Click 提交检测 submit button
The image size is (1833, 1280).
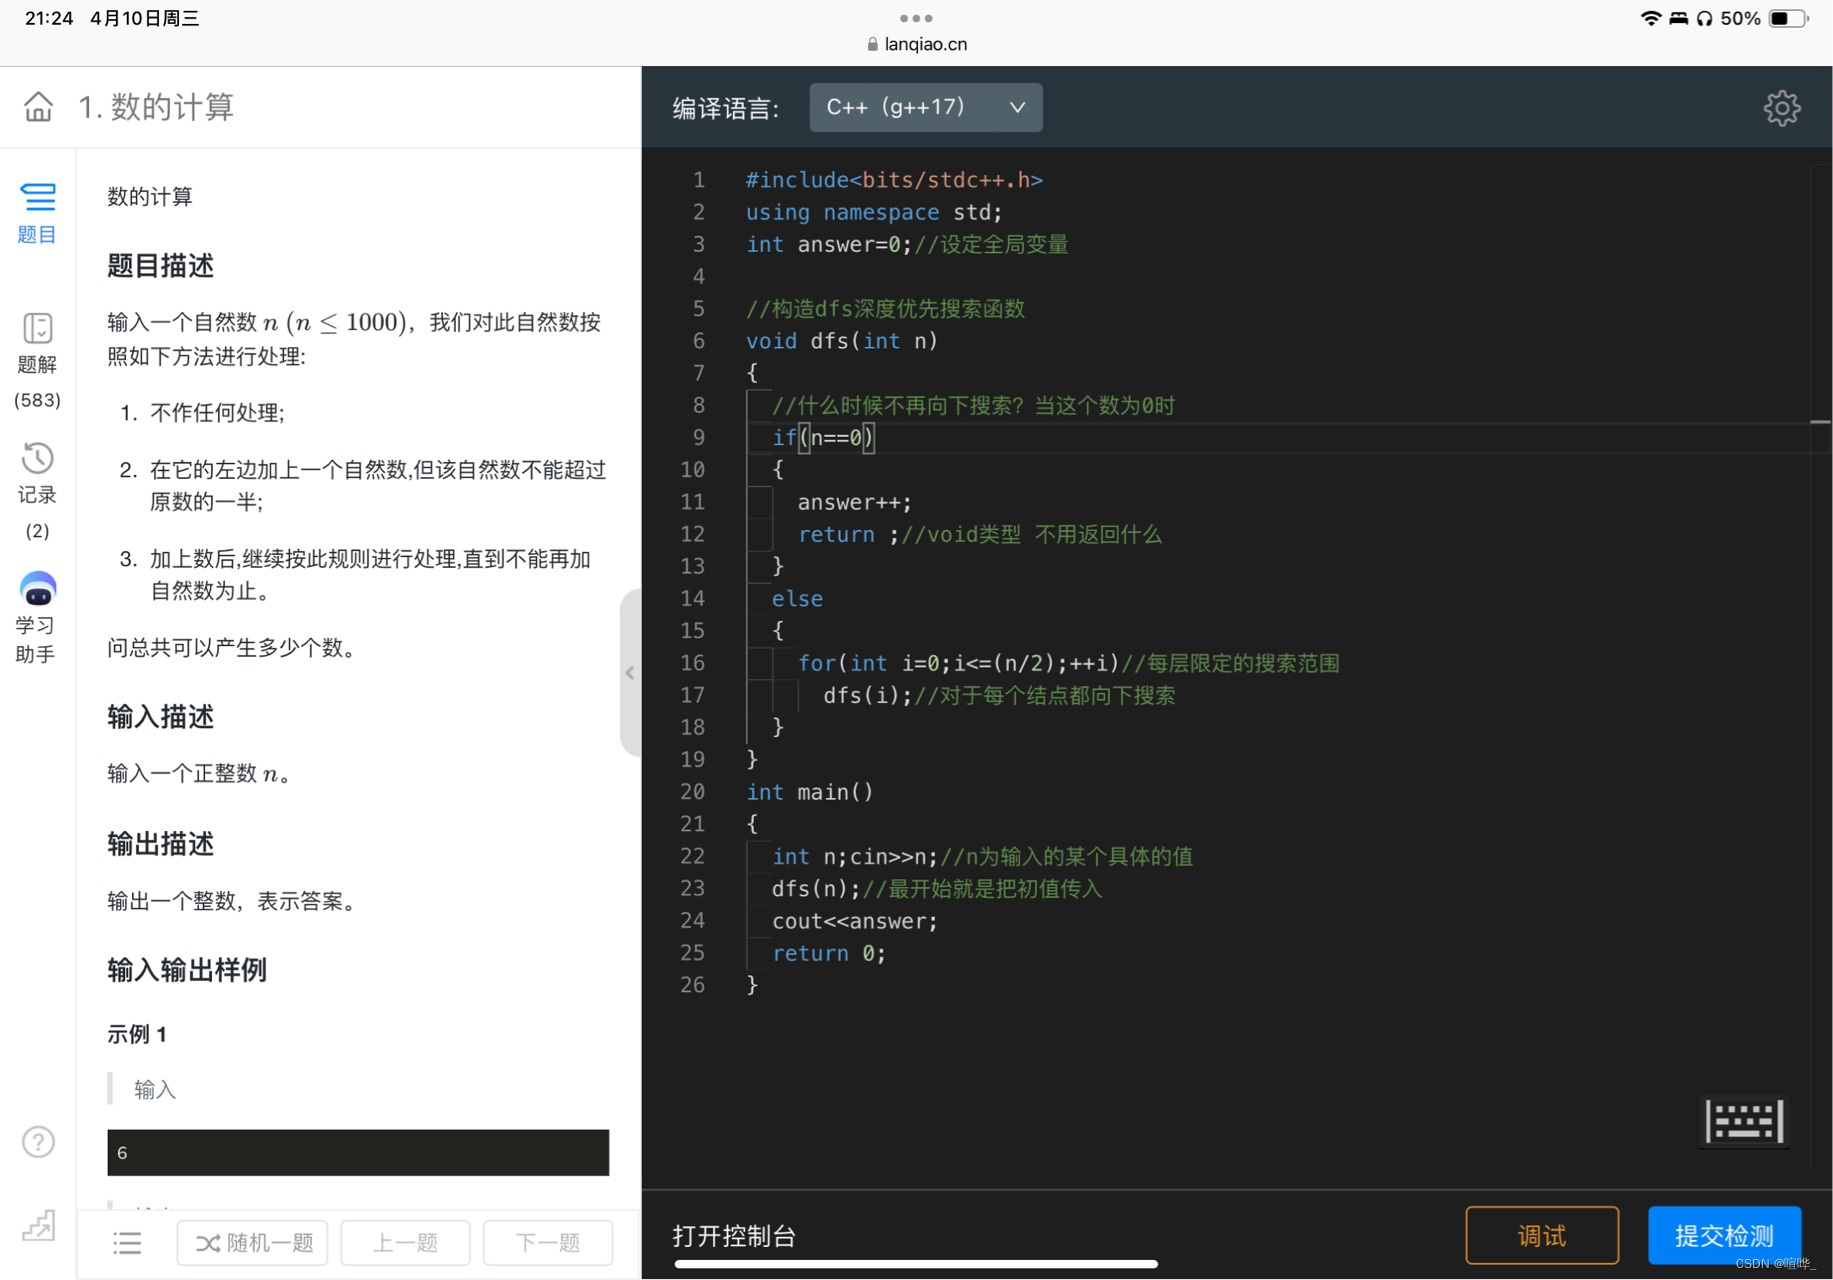pyautogui.click(x=1724, y=1236)
